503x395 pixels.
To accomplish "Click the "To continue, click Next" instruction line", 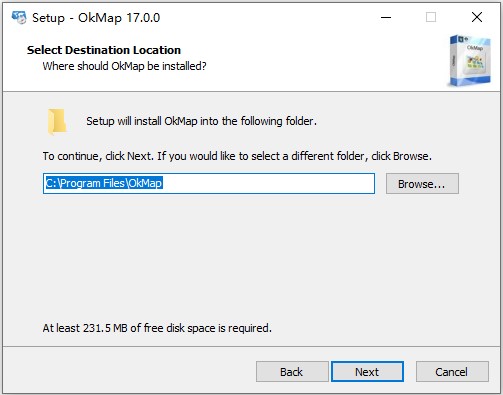I will tap(237, 156).
